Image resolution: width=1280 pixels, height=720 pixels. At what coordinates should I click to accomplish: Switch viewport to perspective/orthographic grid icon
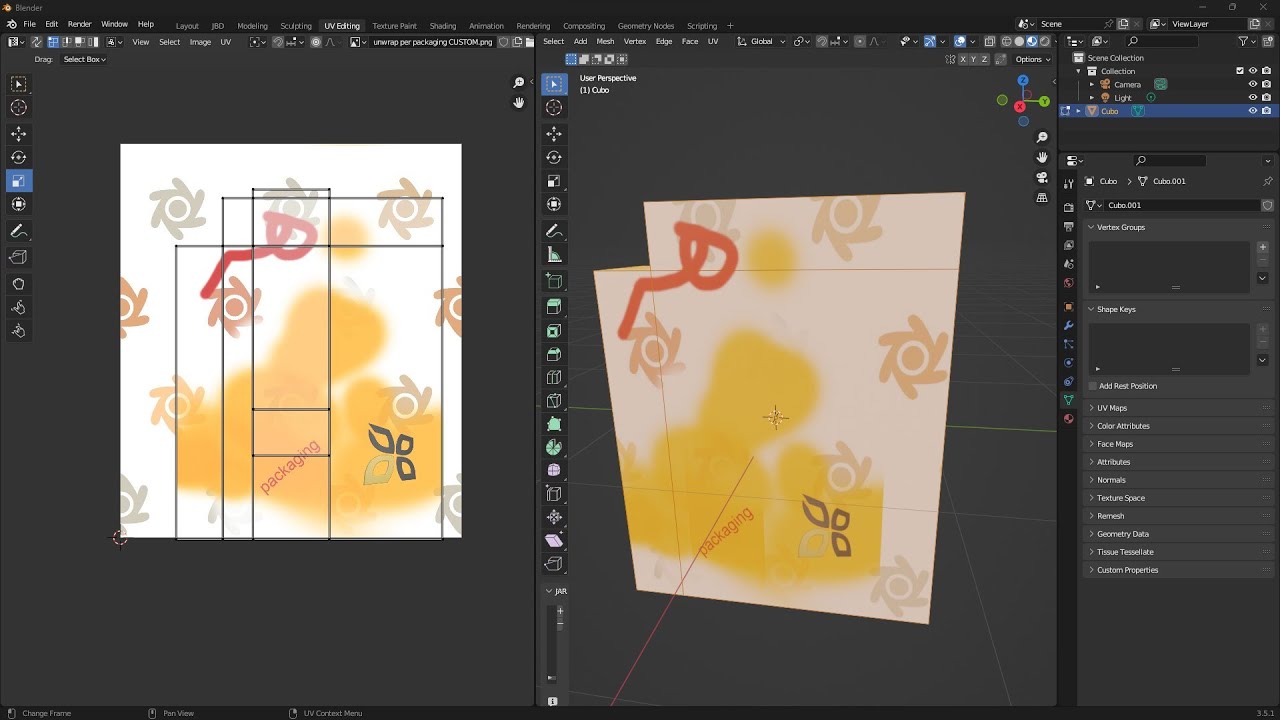[x=1042, y=198]
